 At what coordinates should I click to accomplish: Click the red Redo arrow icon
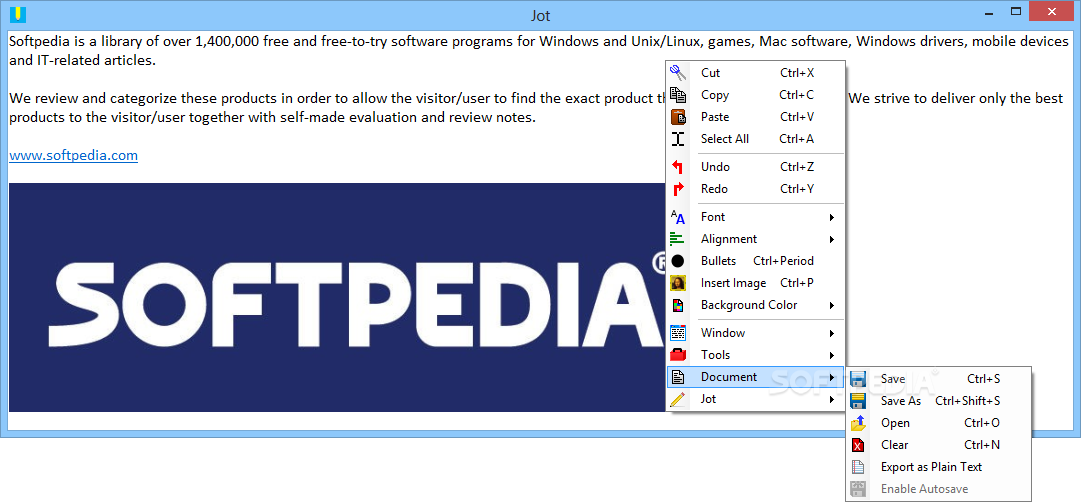click(678, 189)
